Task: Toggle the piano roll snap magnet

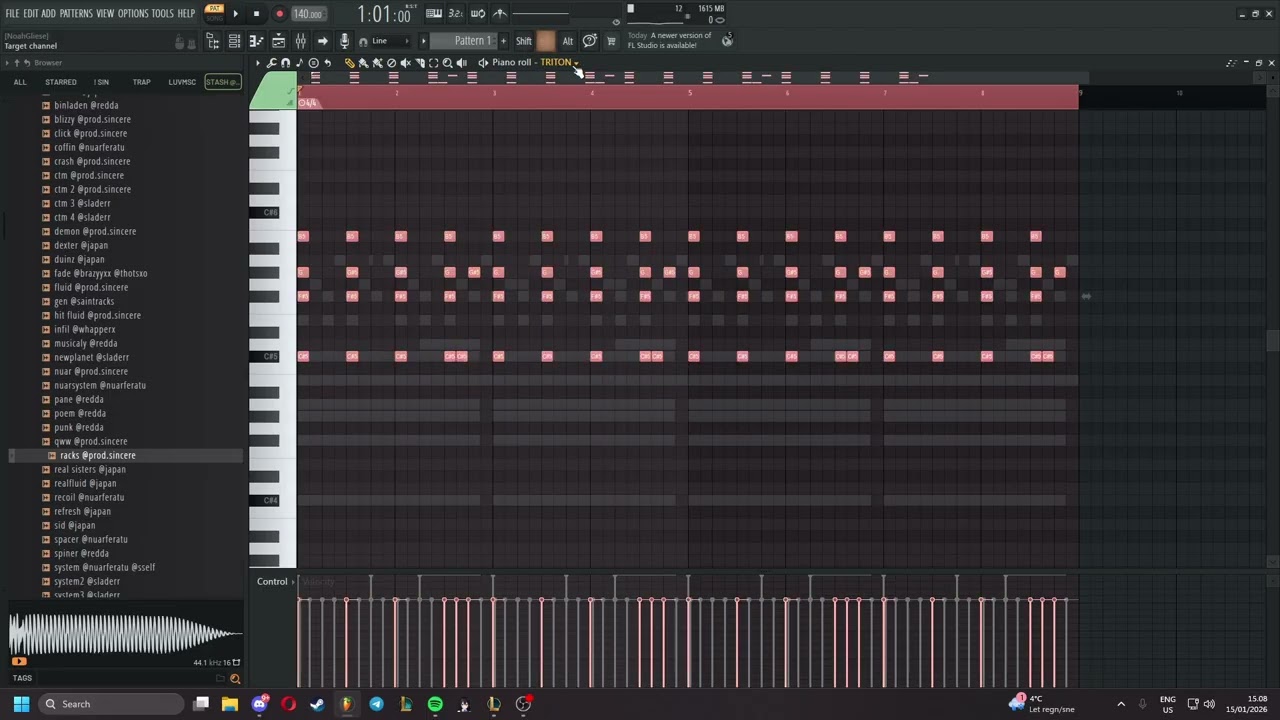Action: pos(286,63)
